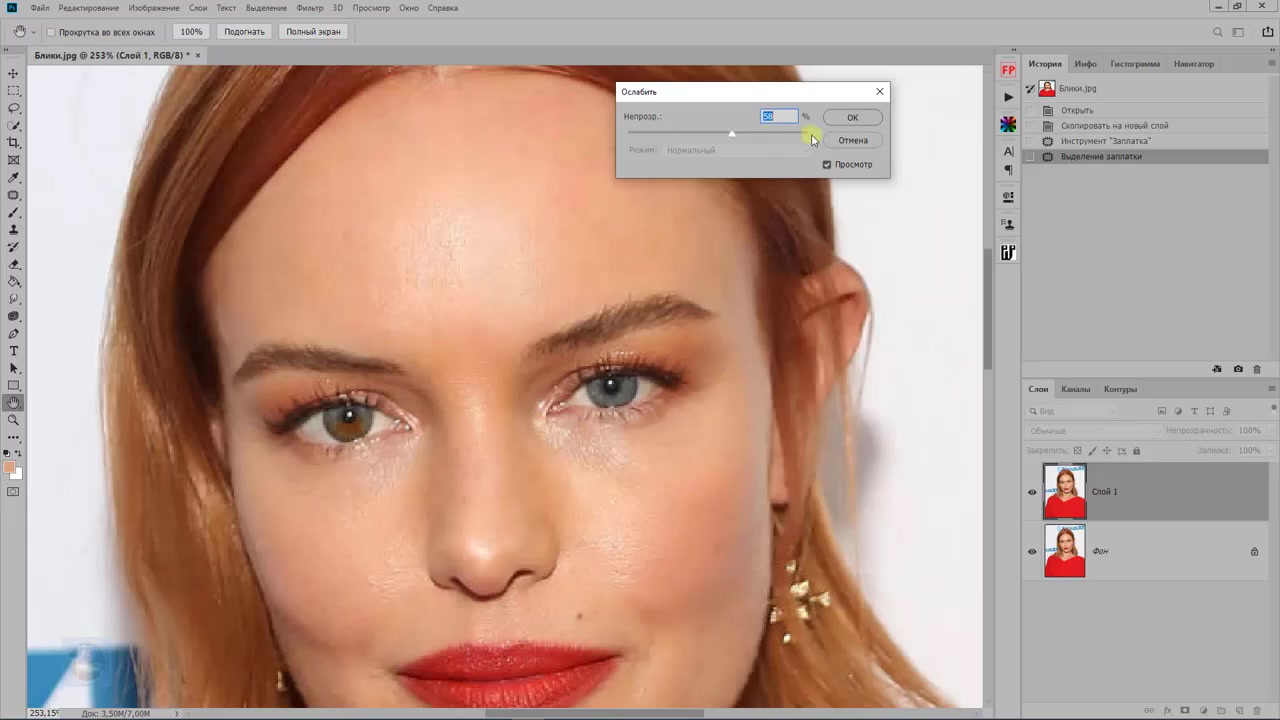The height and width of the screenshot is (720, 1280).
Task: Click the Подогнать button
Action: click(244, 32)
